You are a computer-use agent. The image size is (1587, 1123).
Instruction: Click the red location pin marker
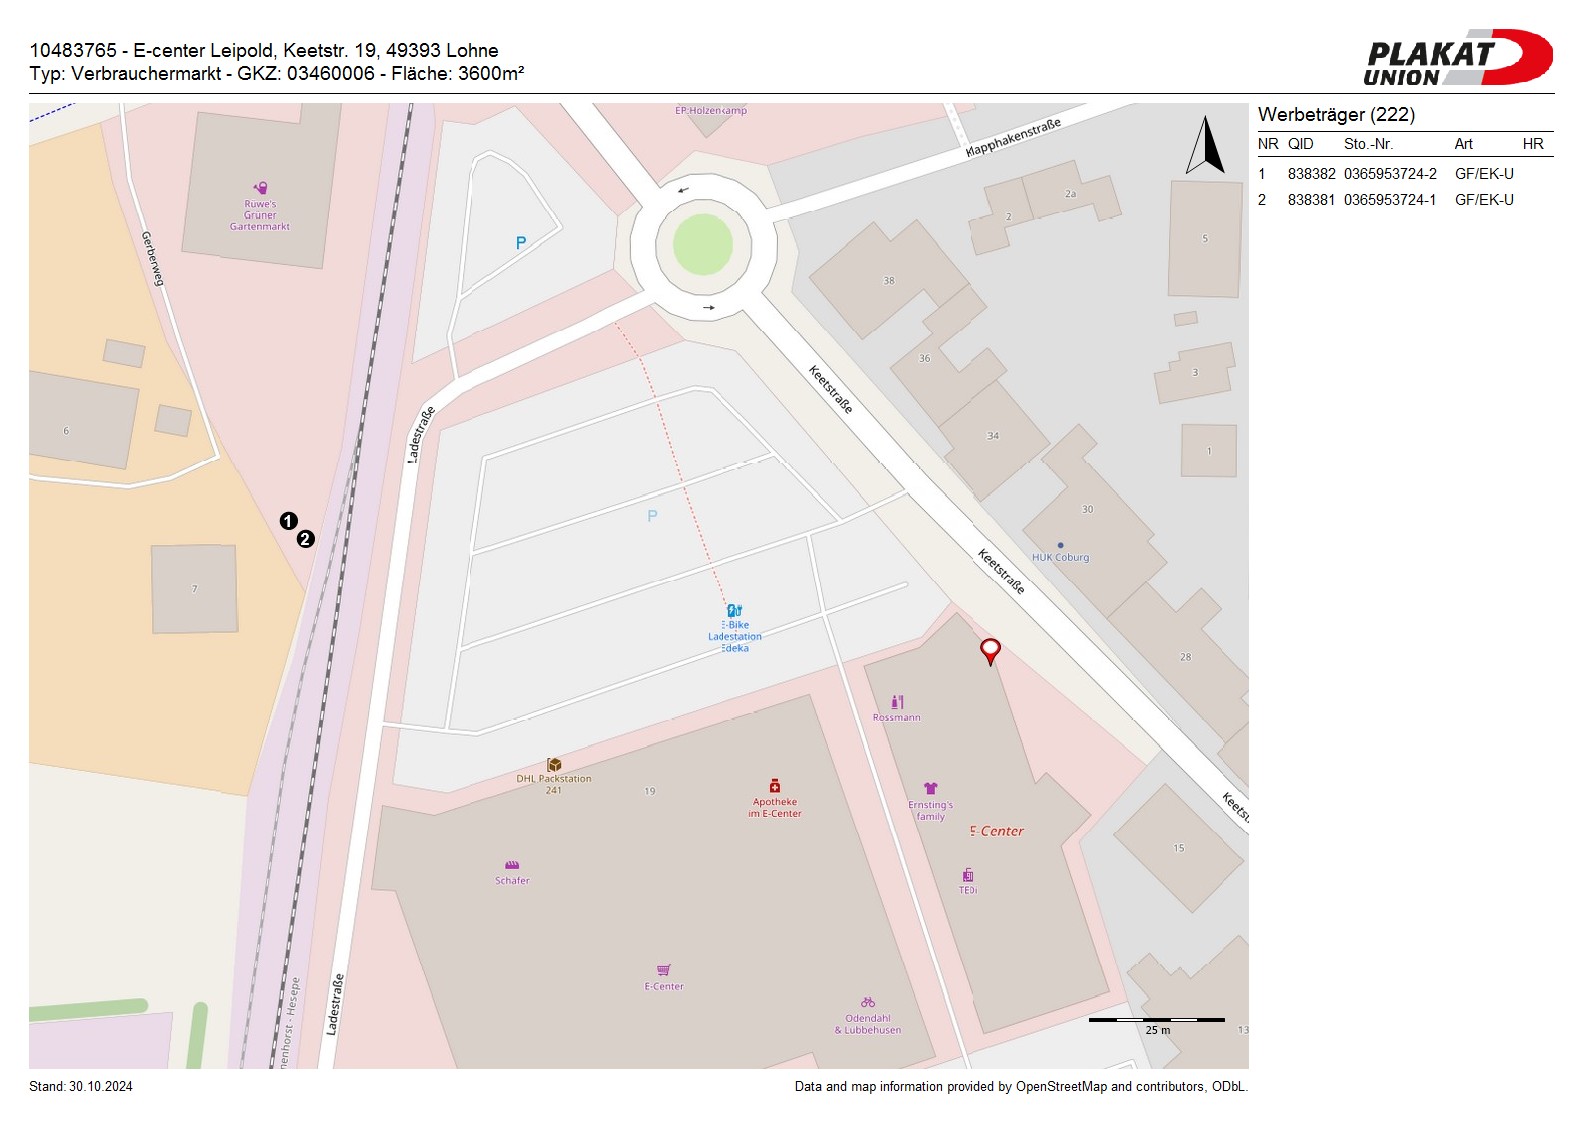pyautogui.click(x=990, y=650)
